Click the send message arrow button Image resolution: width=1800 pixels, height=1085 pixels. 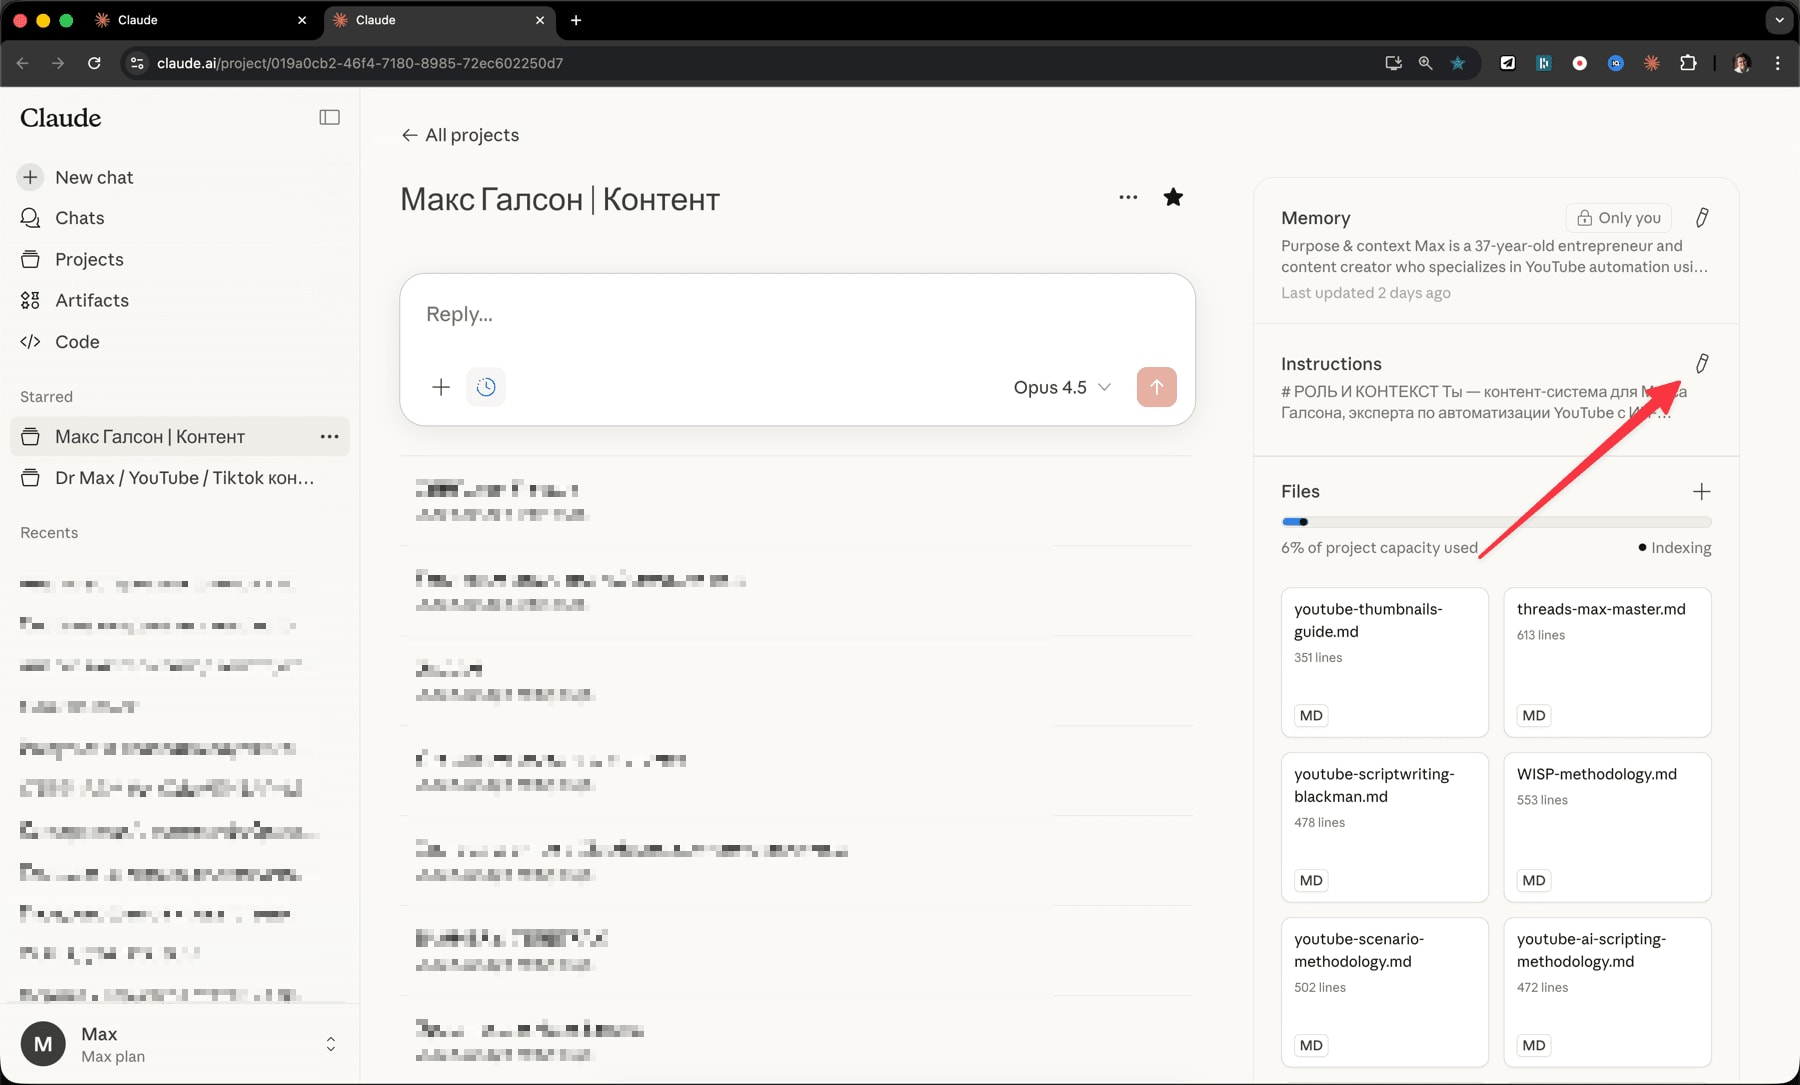point(1156,387)
